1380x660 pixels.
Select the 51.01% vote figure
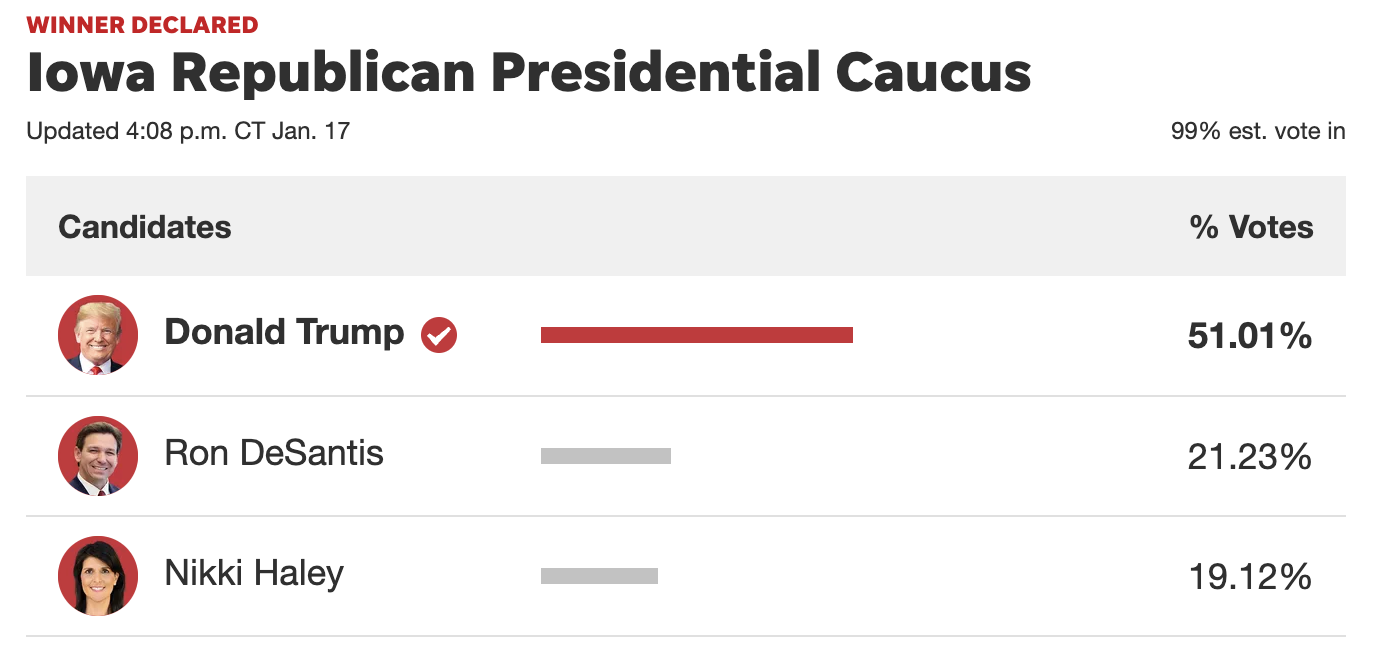(1249, 336)
